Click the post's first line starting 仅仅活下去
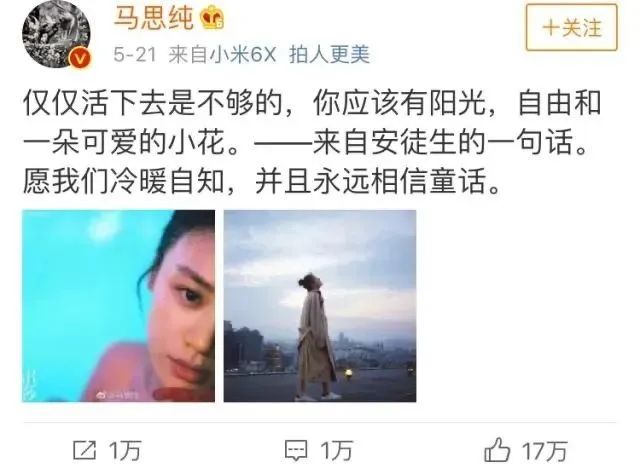 pyautogui.click(x=312, y=104)
